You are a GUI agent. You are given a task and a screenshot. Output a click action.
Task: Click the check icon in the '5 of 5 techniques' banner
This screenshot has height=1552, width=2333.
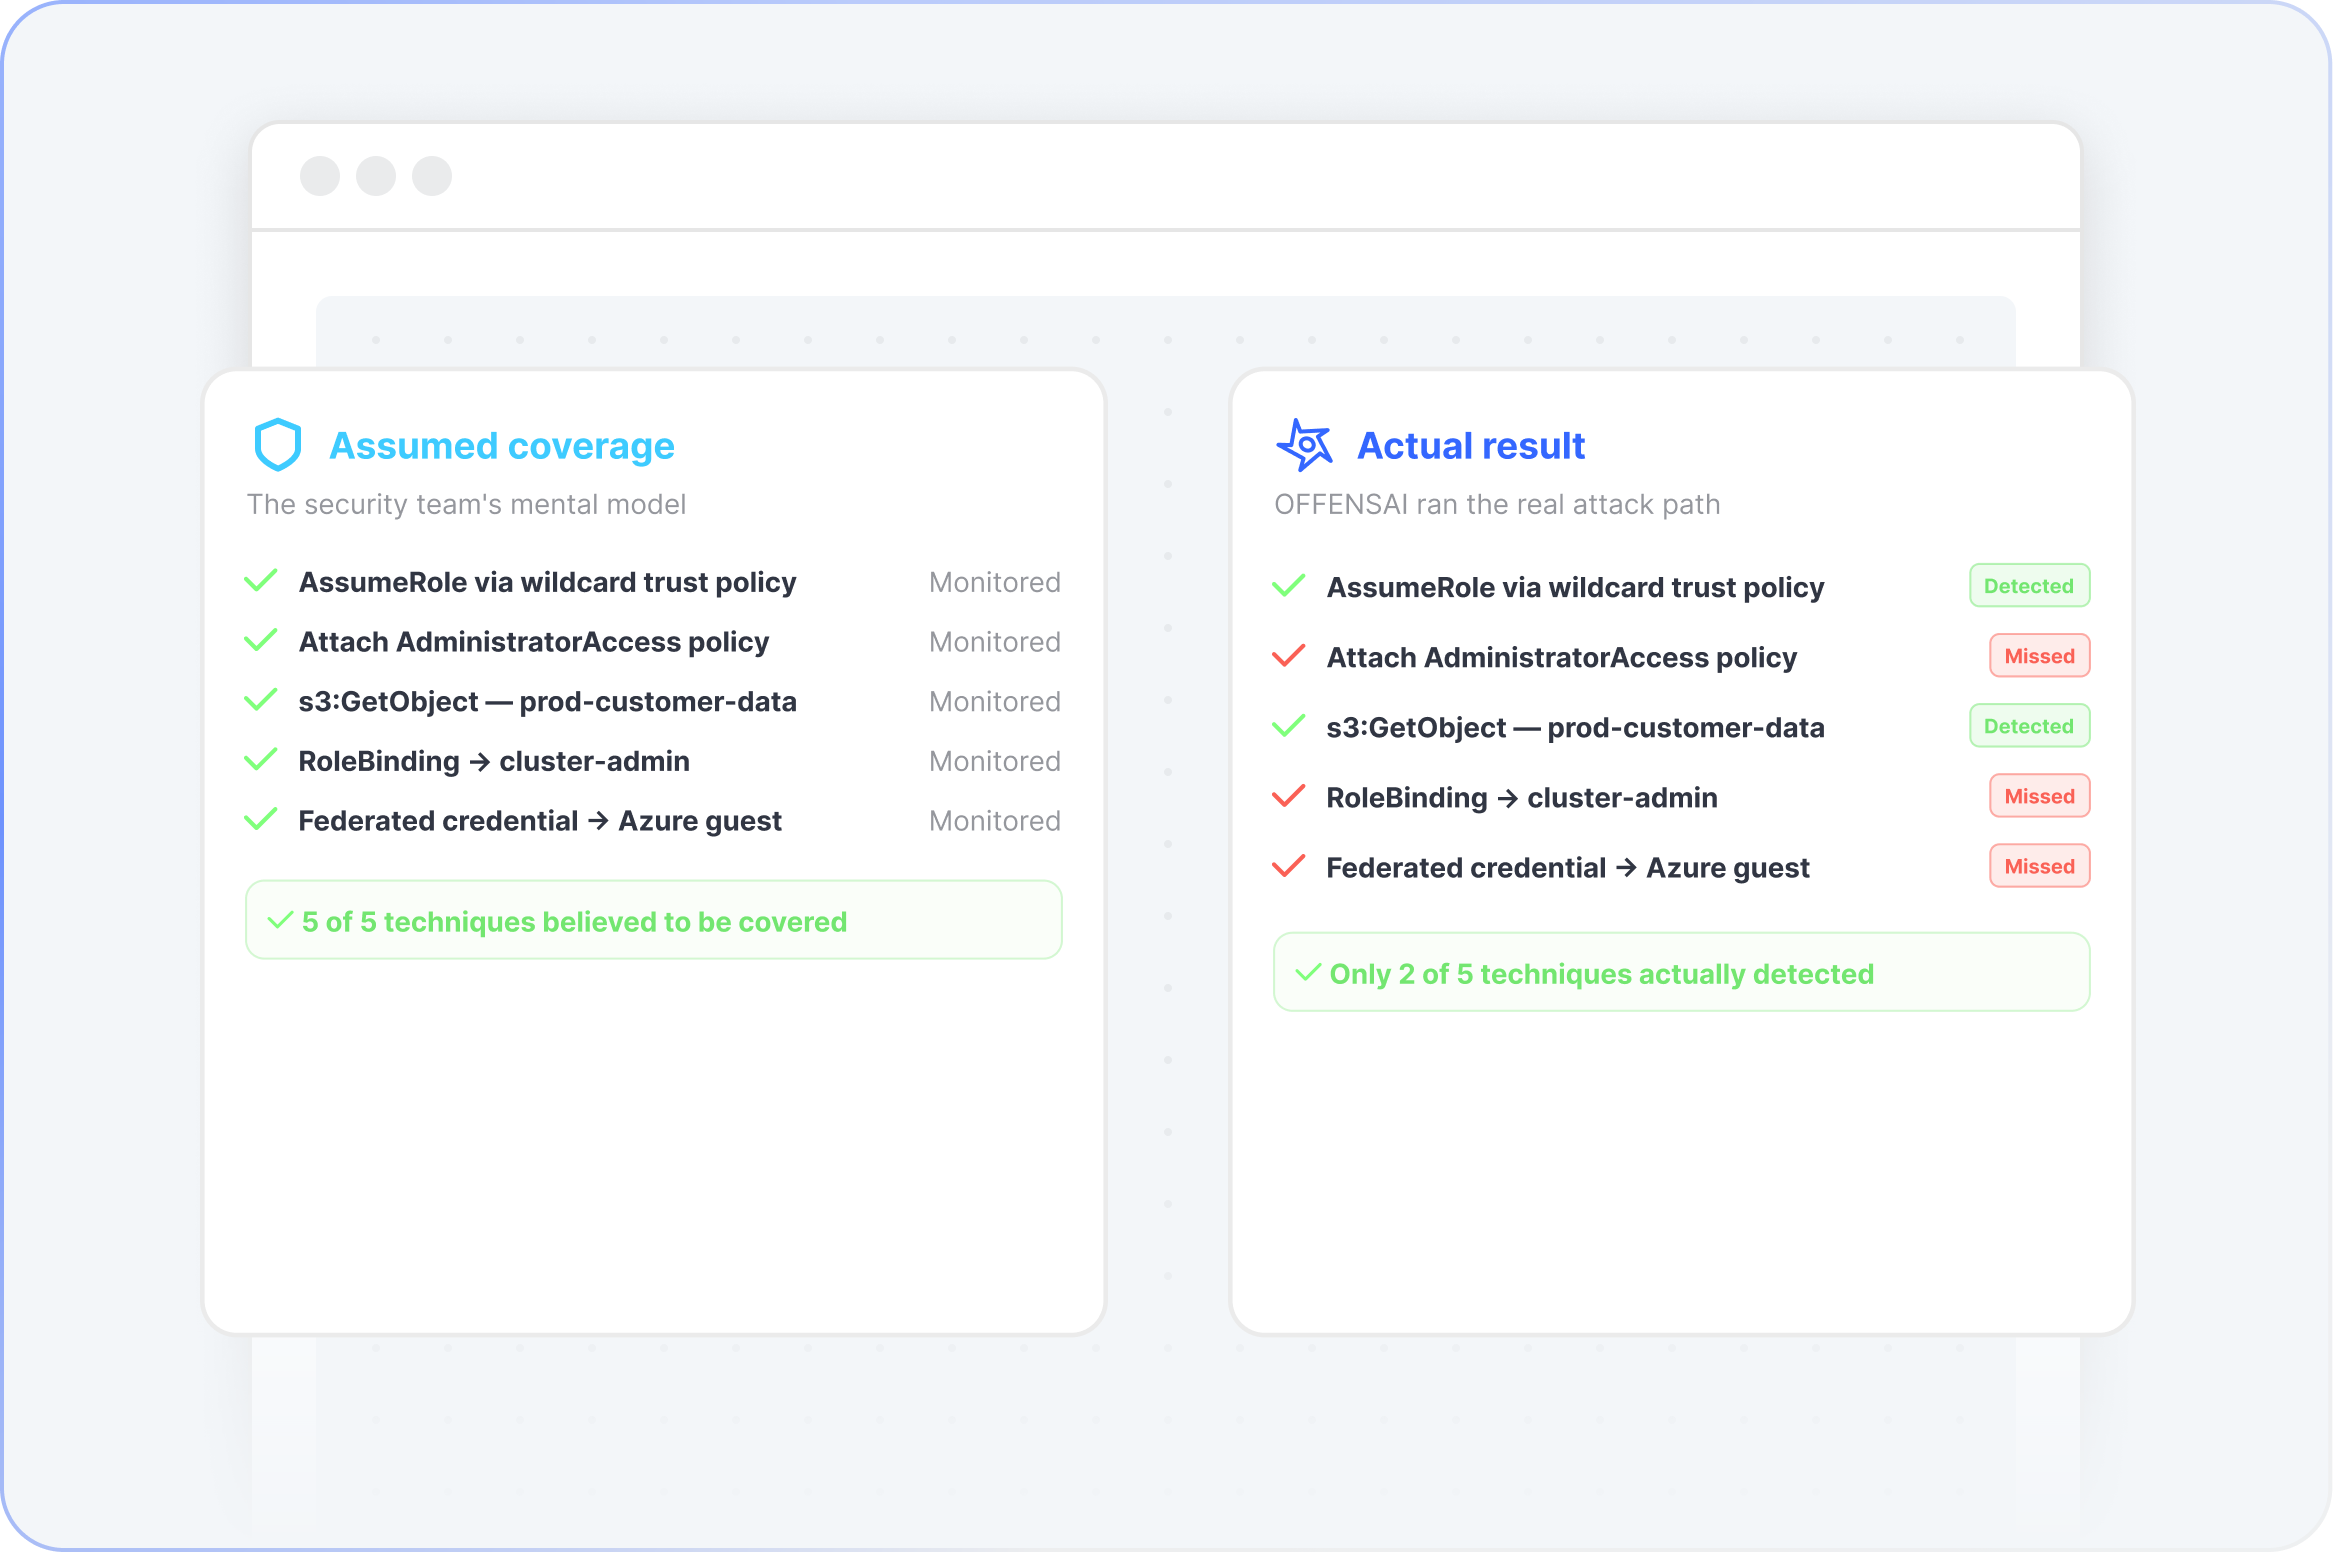click(x=281, y=920)
